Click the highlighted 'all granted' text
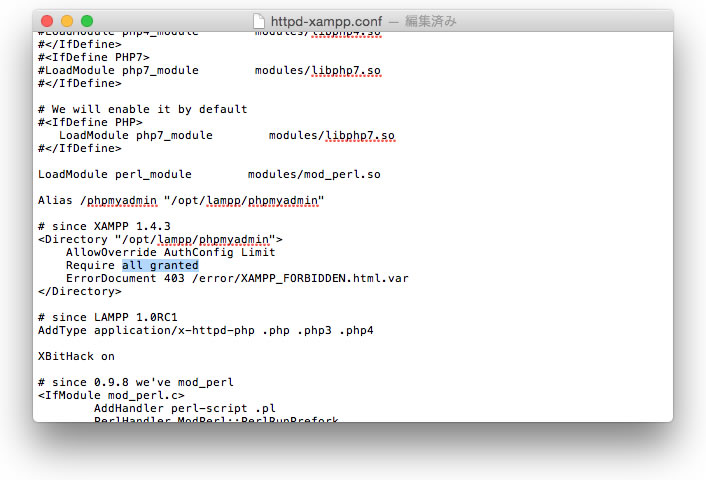Image resolution: width=706 pixels, height=480 pixels. coord(160,265)
